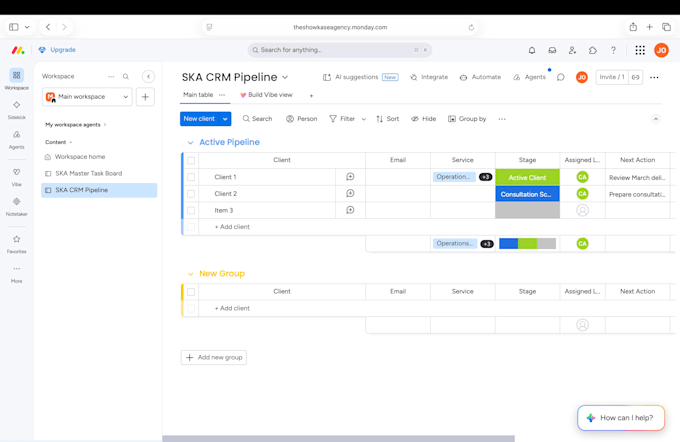Toggle Hide columns option

(x=424, y=119)
